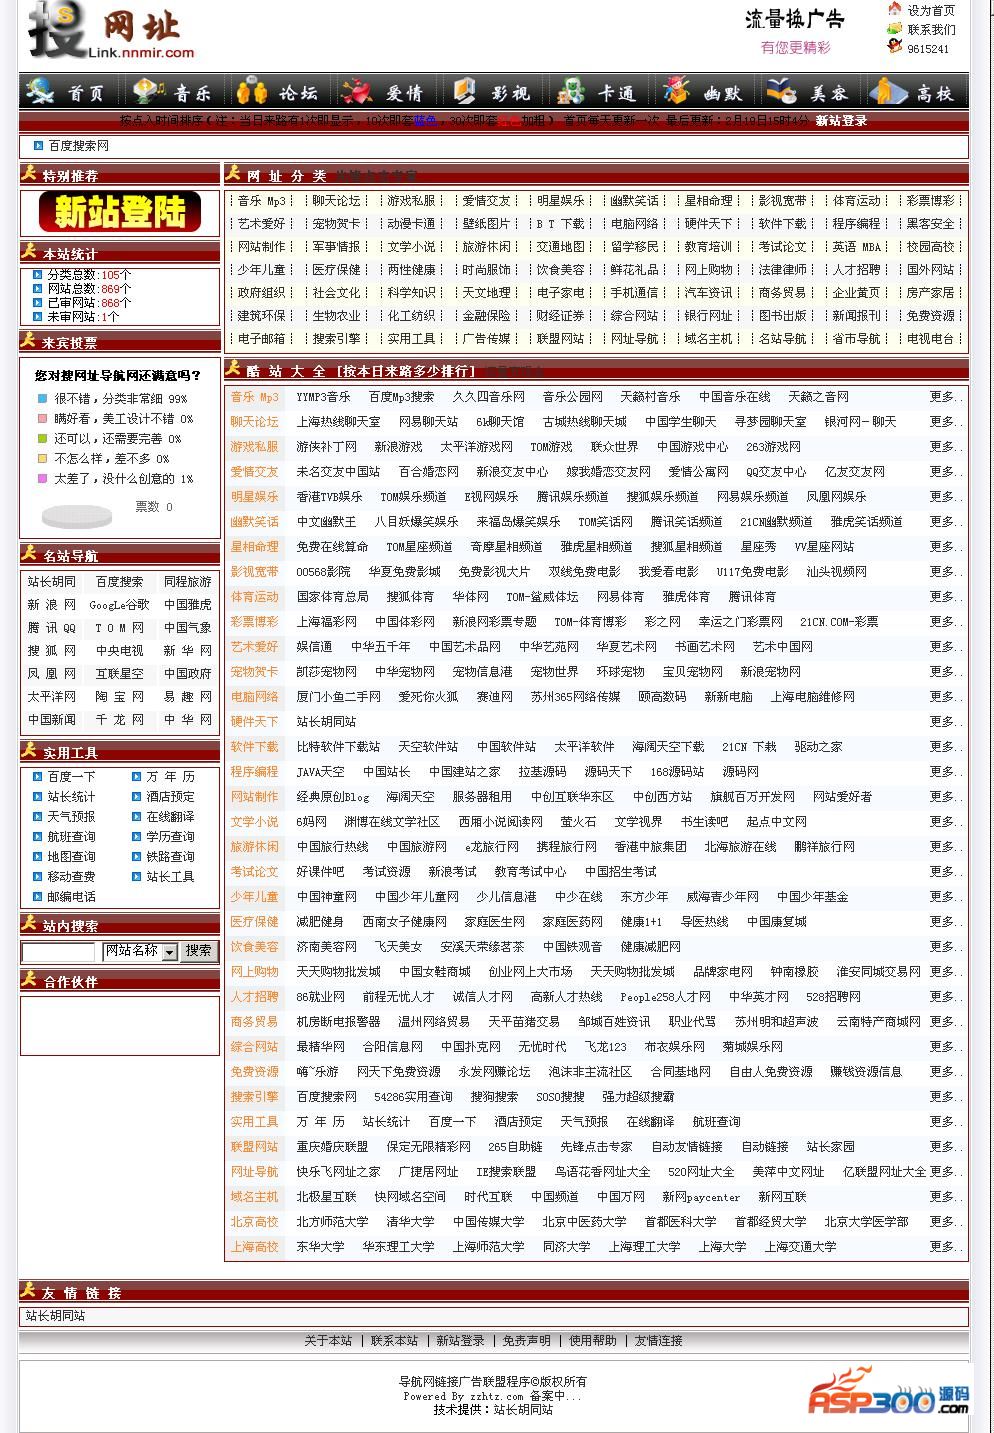Screen dimensions: 994x1433
Task: Open YYMP3音乐 site link
Action: pyautogui.click(x=323, y=397)
